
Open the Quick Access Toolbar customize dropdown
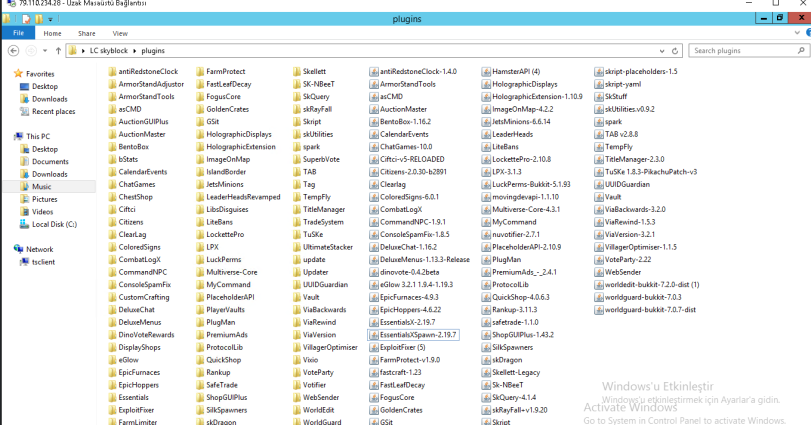click(x=50, y=19)
